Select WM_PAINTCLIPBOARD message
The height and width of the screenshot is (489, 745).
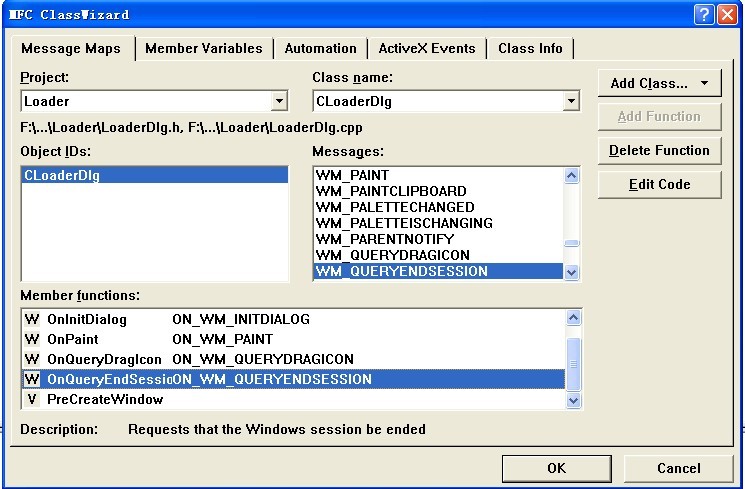[439, 192]
